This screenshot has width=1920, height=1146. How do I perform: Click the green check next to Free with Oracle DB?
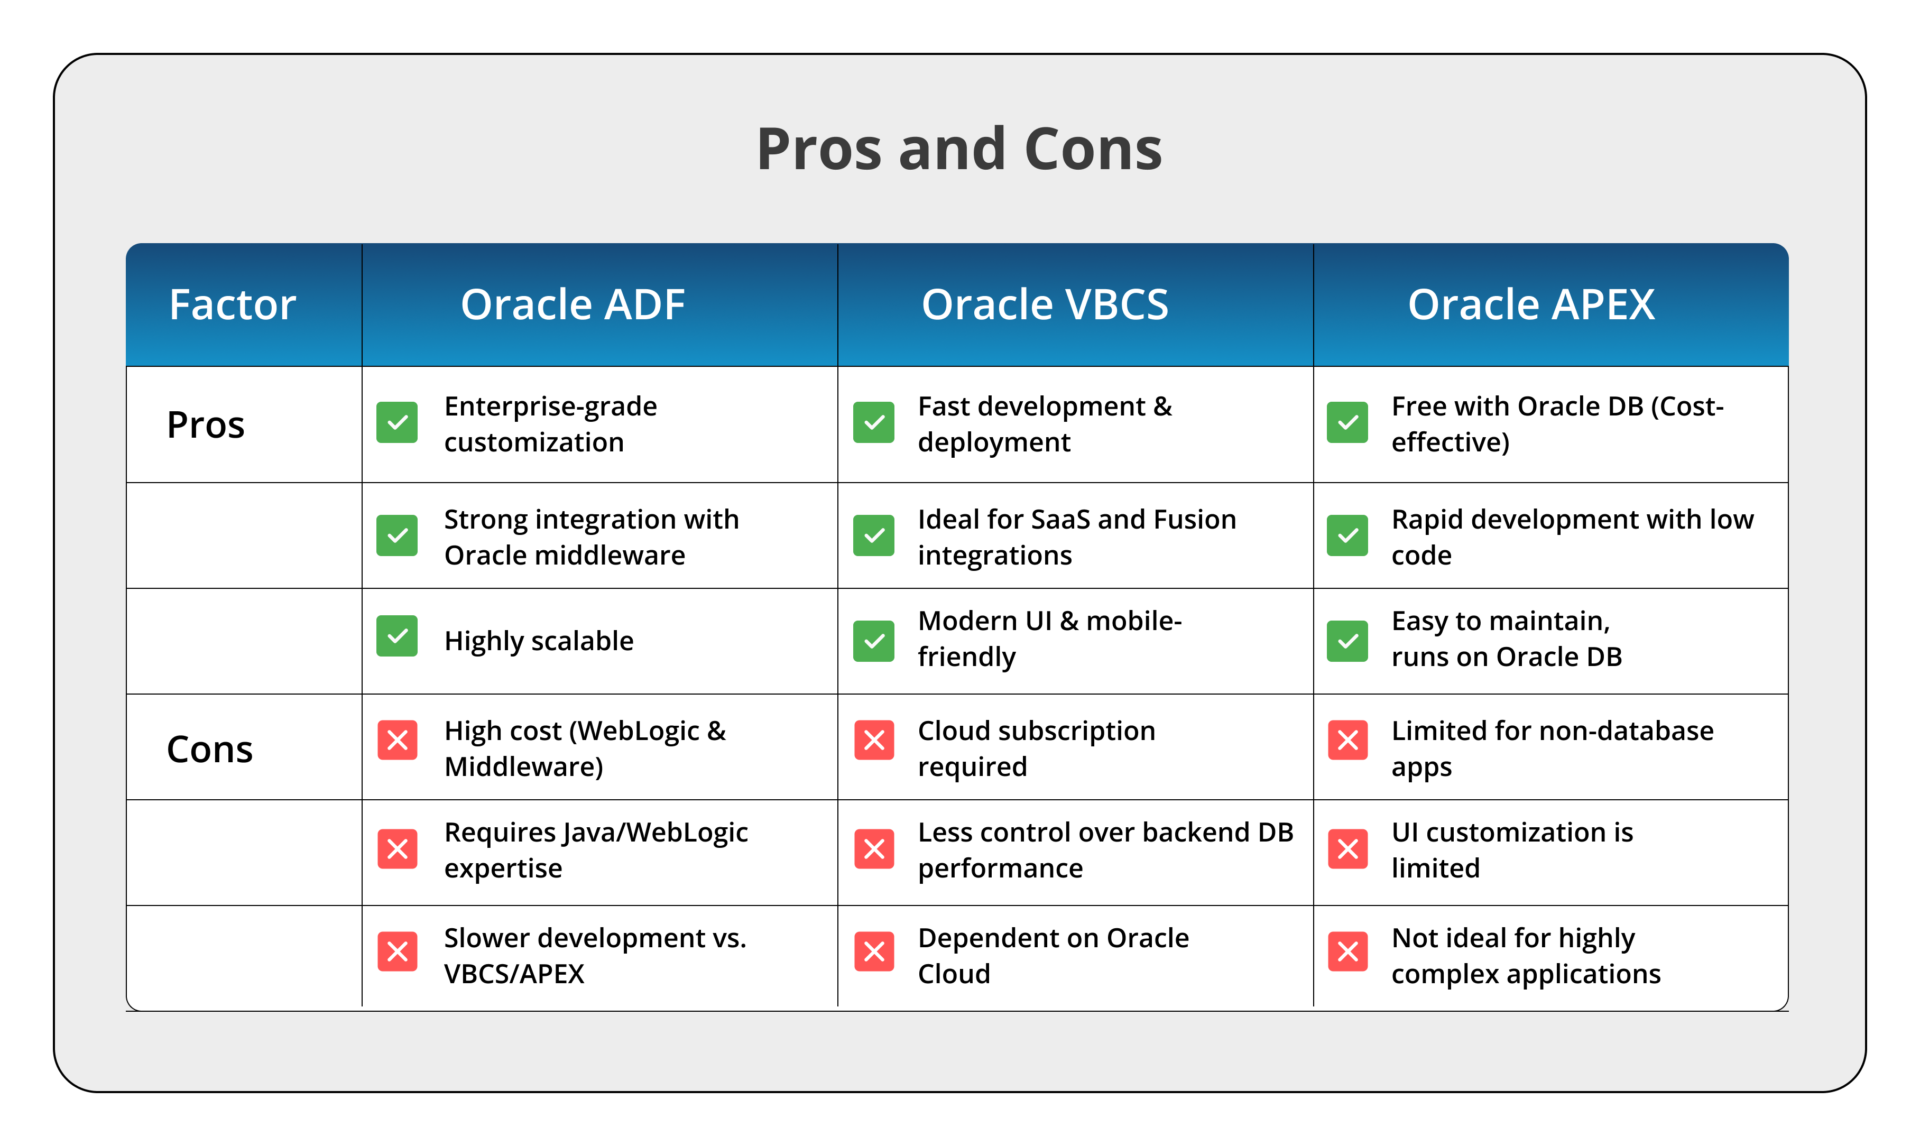coord(1347,423)
